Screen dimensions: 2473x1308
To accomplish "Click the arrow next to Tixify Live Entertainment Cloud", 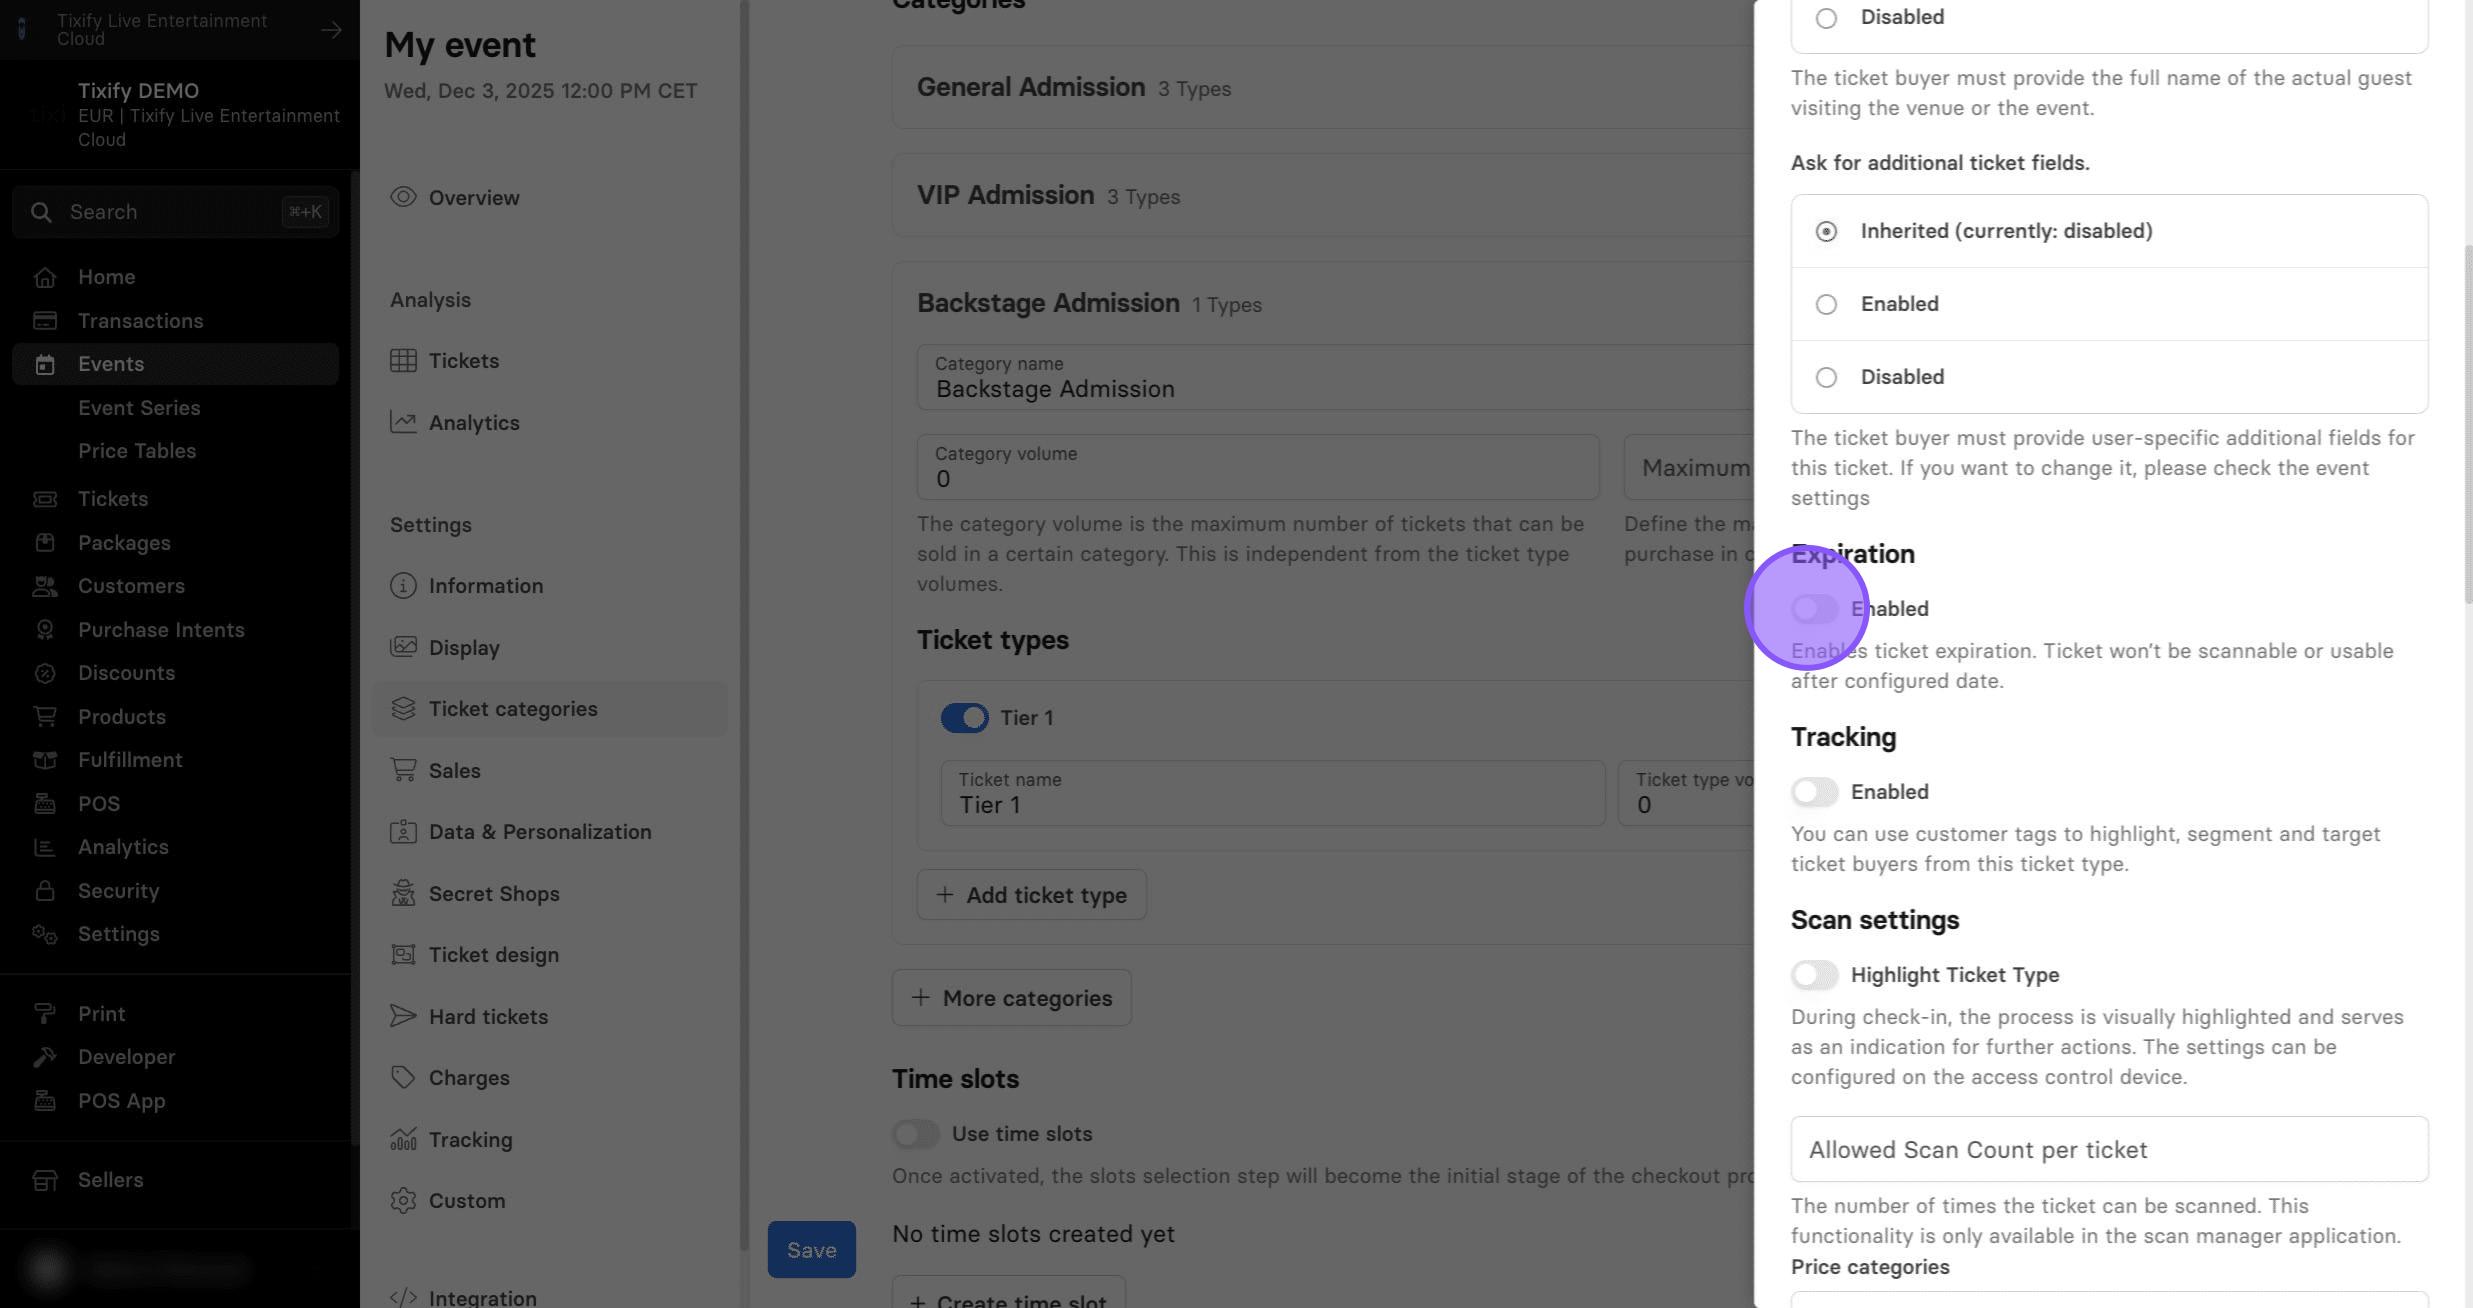I will coord(331,30).
